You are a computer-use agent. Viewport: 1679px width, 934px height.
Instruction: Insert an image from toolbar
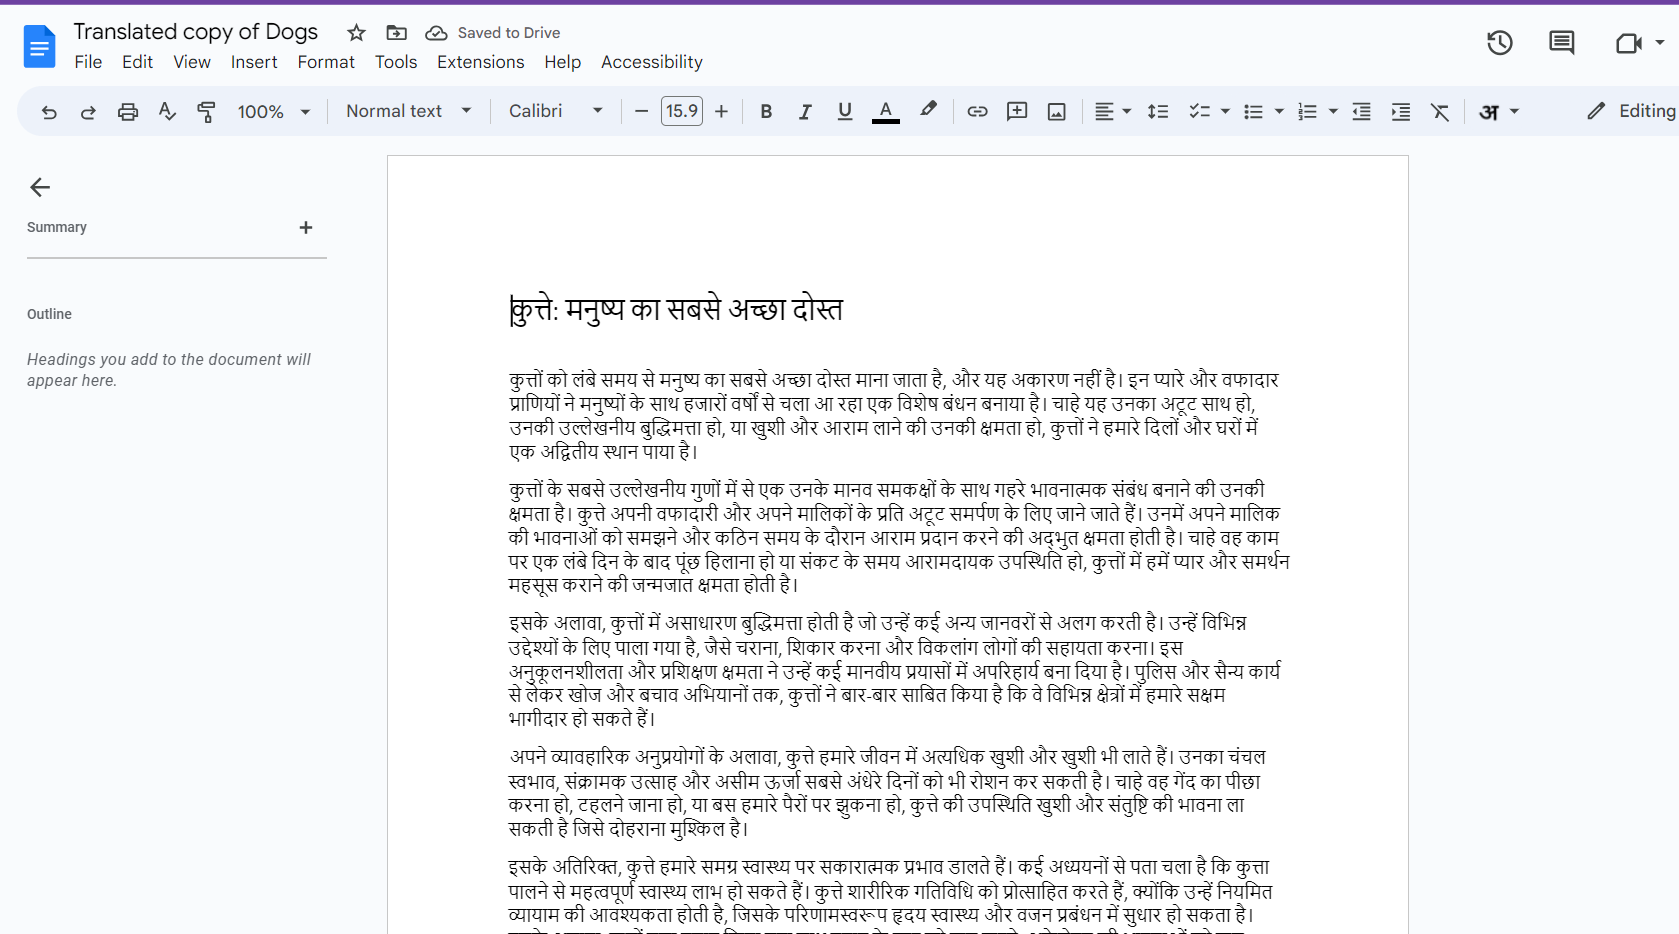point(1056,111)
